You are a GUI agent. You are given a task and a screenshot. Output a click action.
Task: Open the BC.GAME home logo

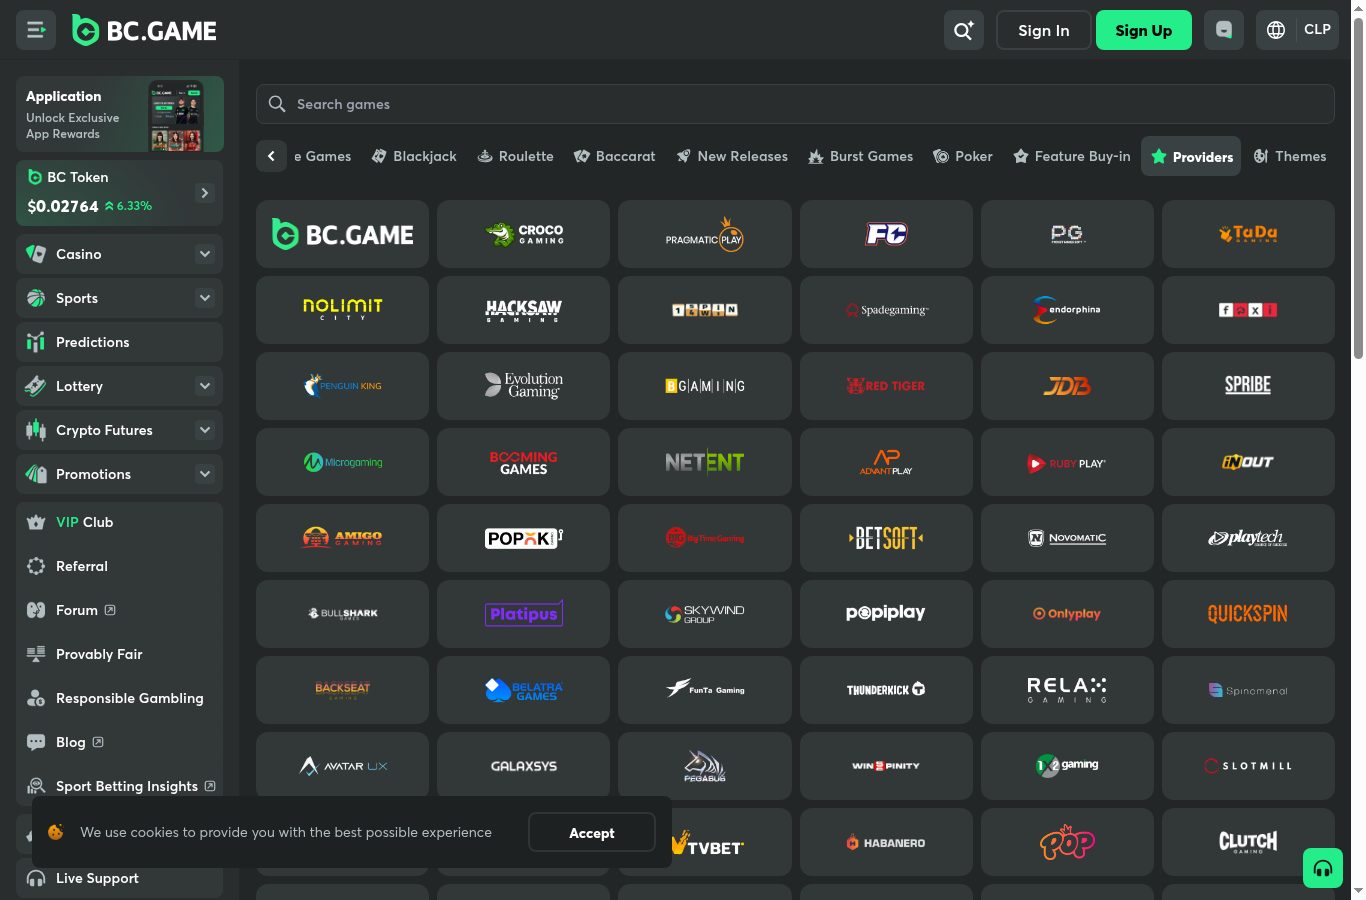[145, 31]
